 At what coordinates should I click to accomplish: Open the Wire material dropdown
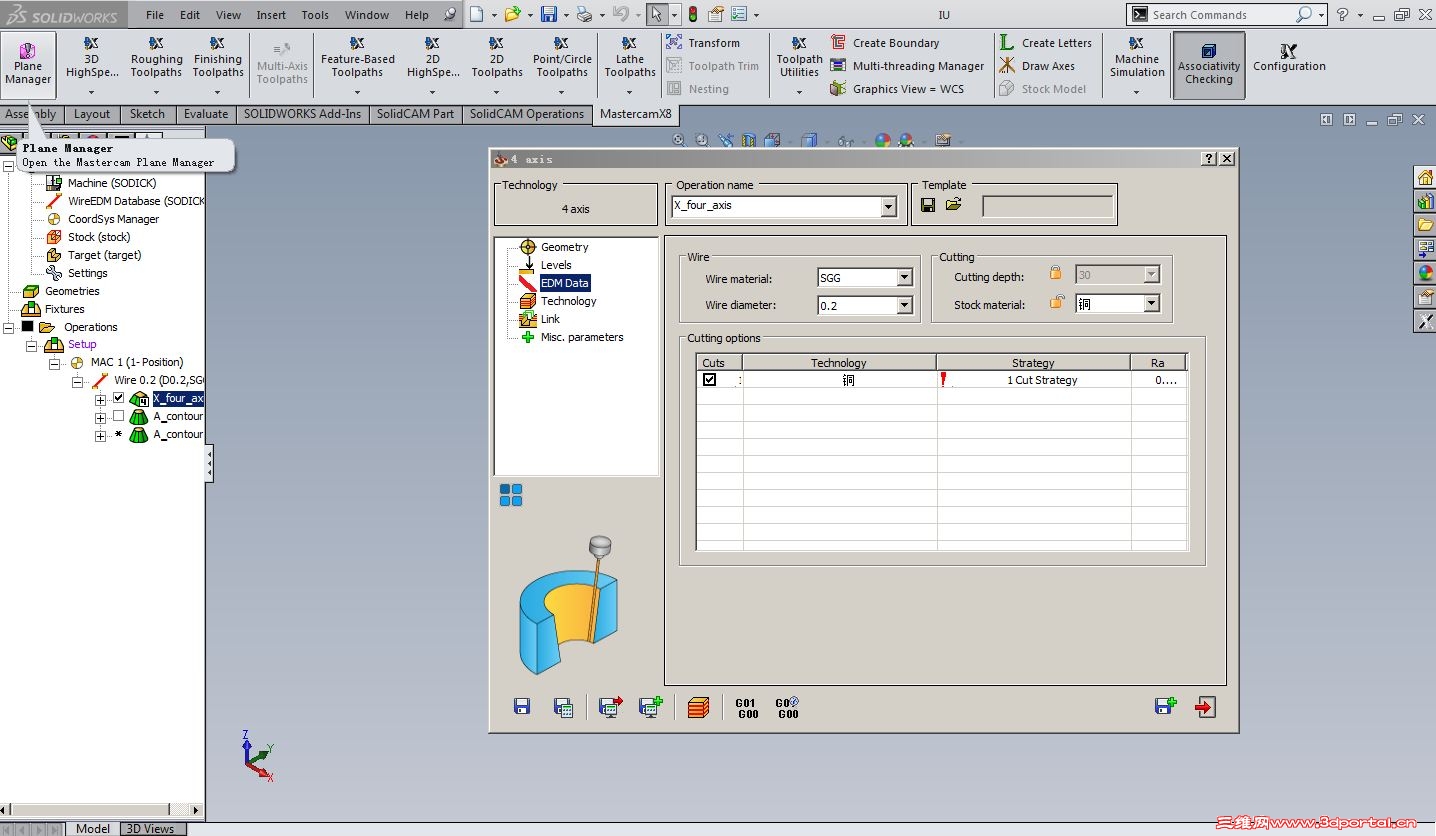[x=904, y=278]
